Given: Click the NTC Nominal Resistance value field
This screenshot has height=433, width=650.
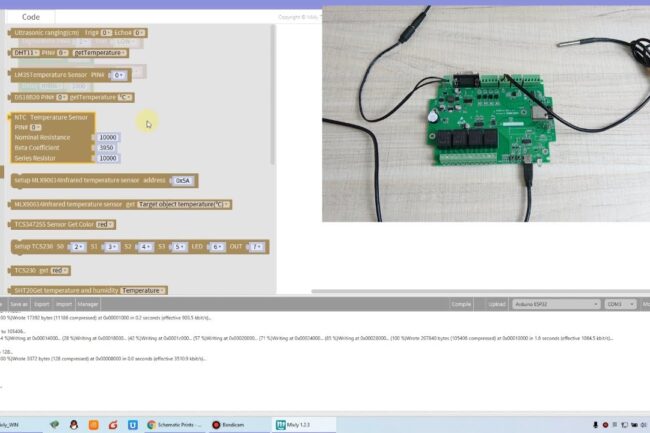Looking at the screenshot, I should coord(107,137).
